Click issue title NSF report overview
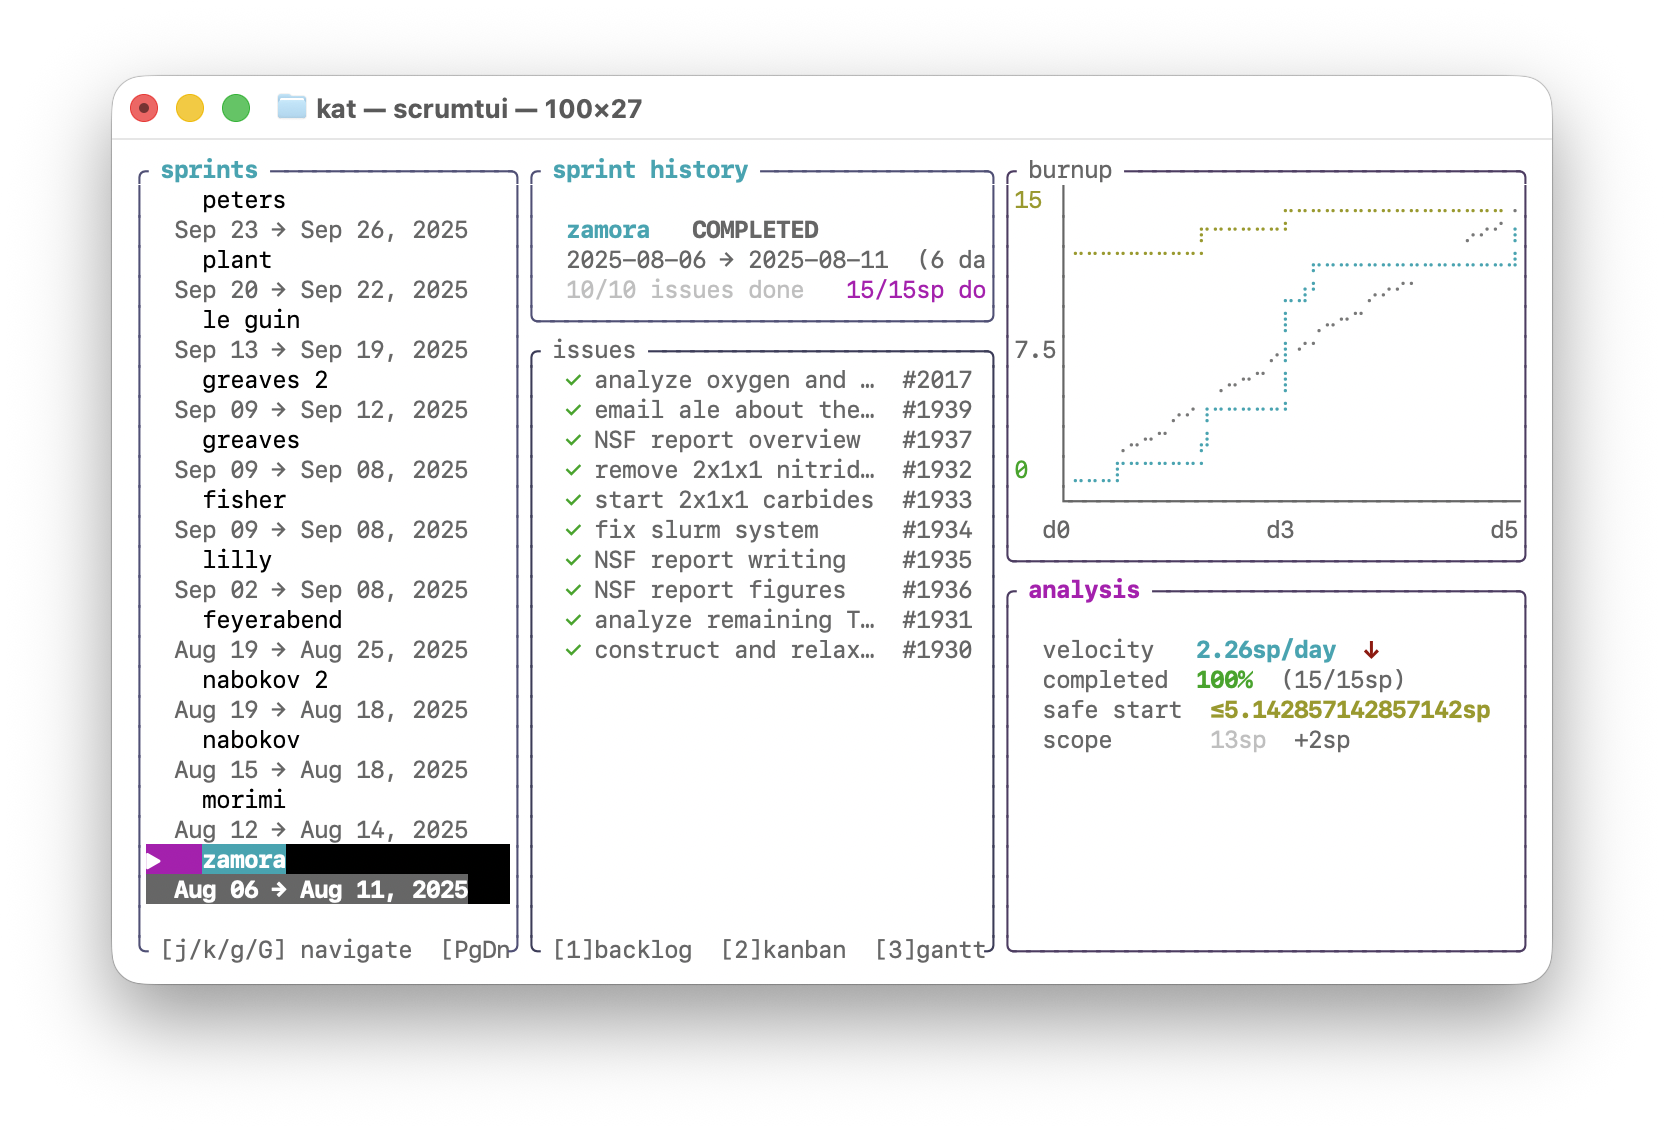Image resolution: width=1664 pixels, height=1132 pixels. [727, 440]
